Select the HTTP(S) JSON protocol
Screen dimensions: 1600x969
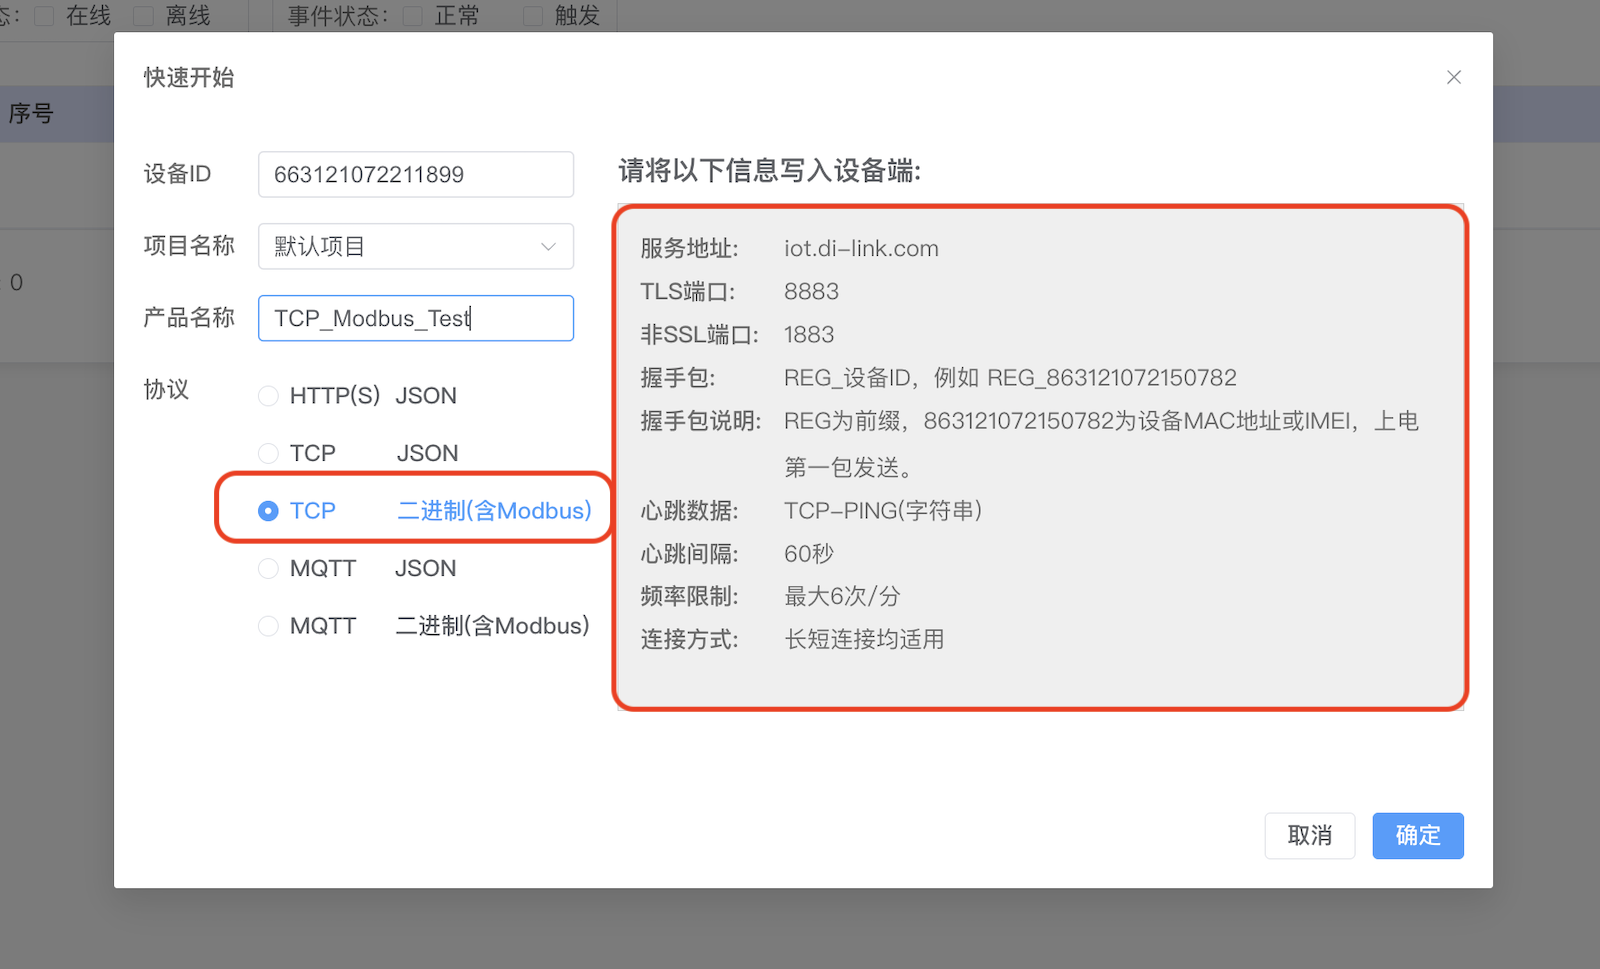pyautogui.click(x=268, y=395)
